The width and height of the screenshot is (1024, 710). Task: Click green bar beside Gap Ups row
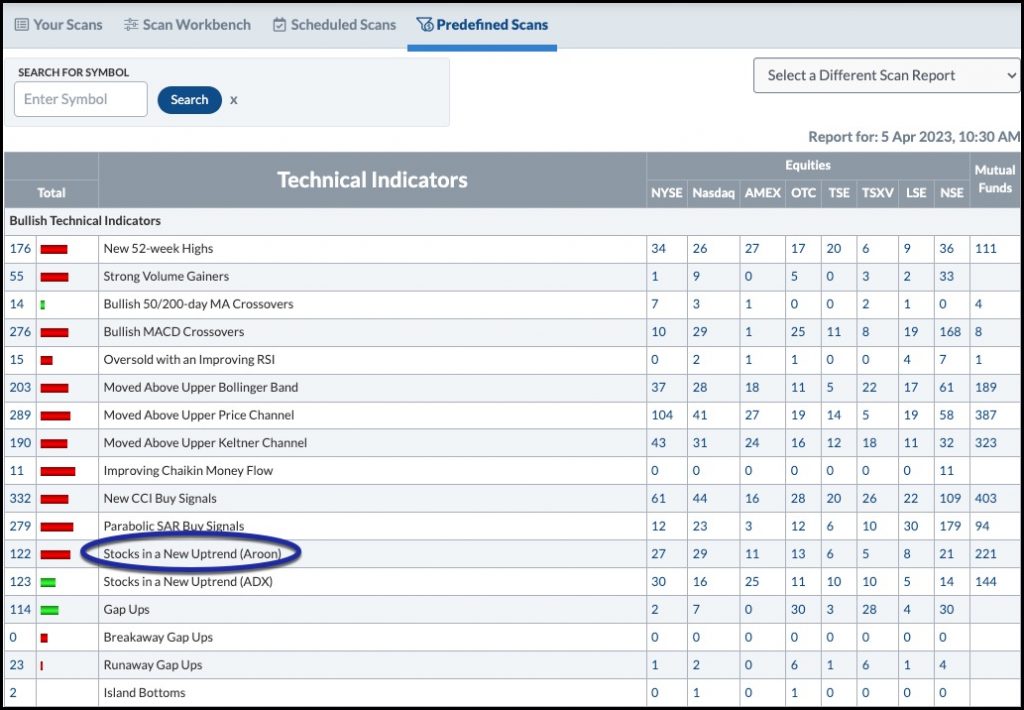[50, 610]
